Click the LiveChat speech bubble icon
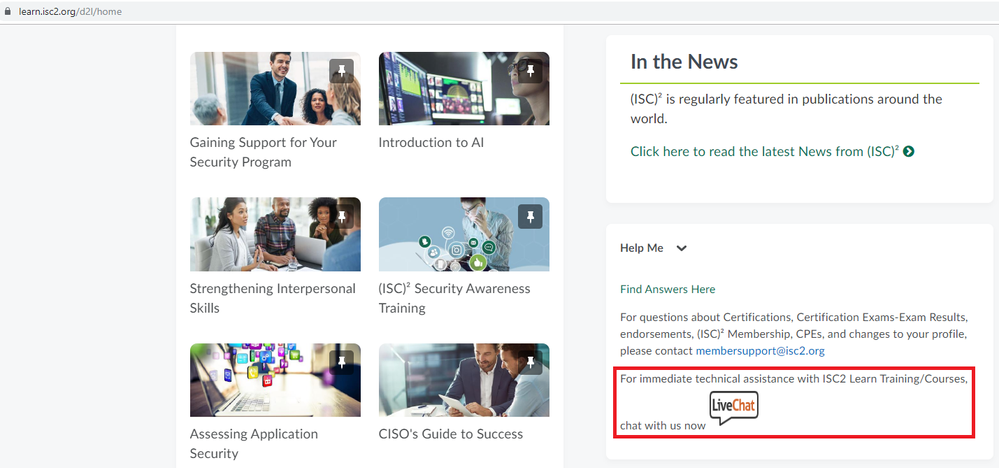Viewport: 999px width, 468px height. click(x=733, y=407)
